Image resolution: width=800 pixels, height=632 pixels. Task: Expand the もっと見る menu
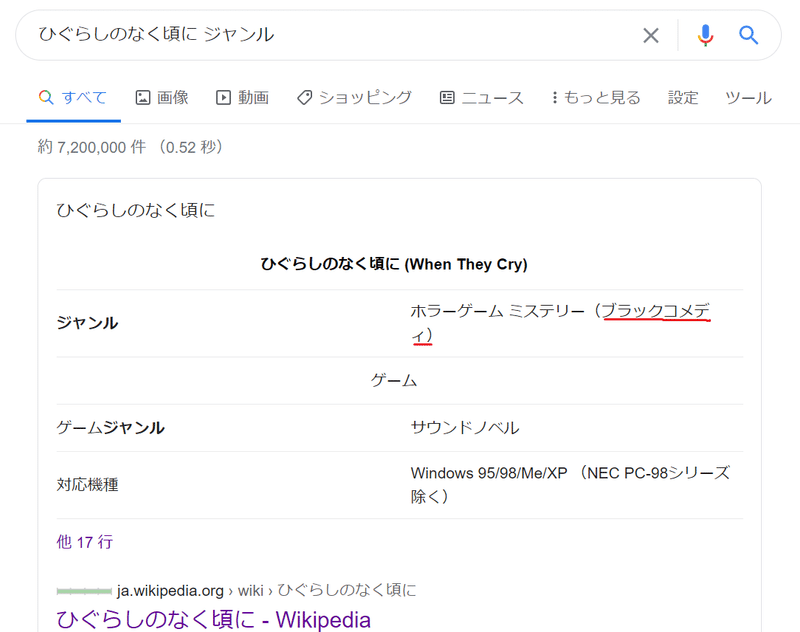pos(596,97)
